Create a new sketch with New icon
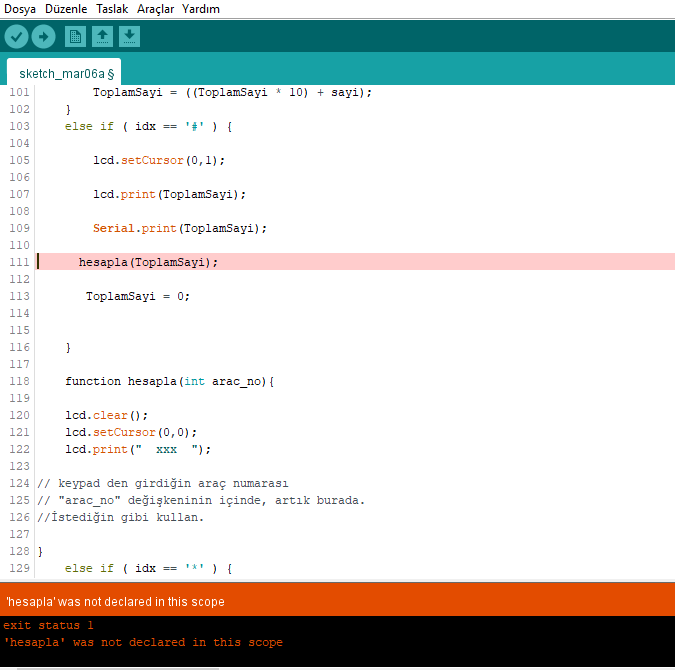Viewport: 675px width, 670px height. pos(75,37)
